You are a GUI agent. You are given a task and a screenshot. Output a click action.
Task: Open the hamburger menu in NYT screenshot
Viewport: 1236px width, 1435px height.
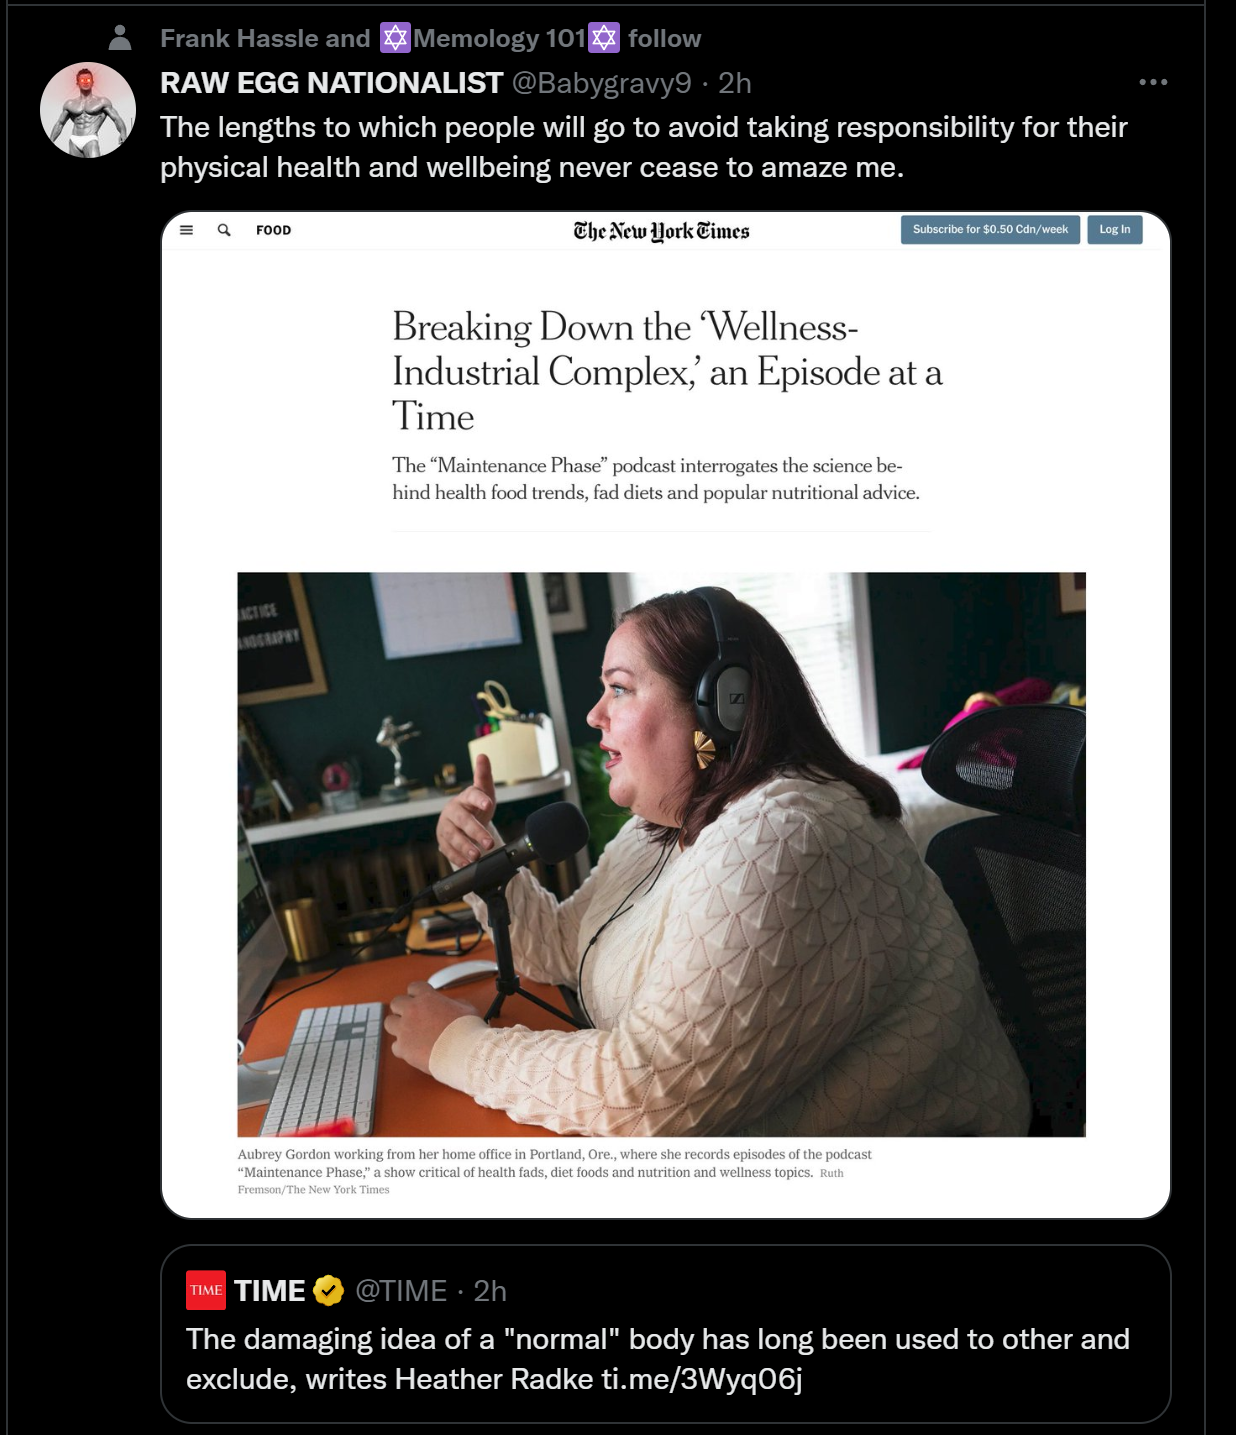coord(186,230)
